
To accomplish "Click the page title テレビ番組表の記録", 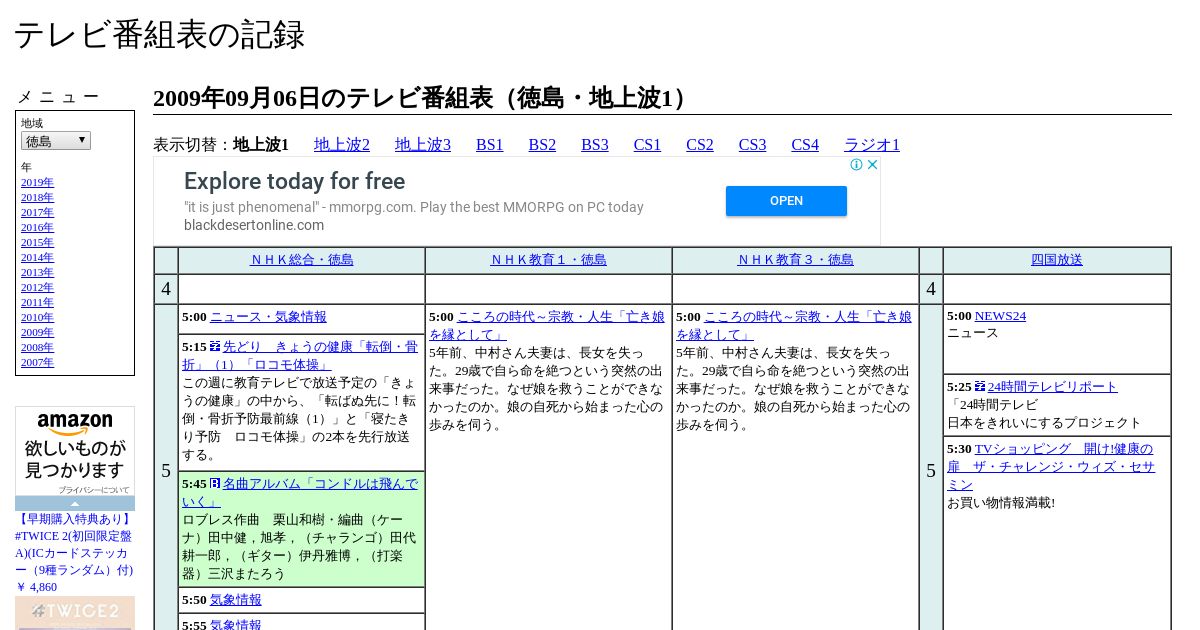I will click(159, 35).
